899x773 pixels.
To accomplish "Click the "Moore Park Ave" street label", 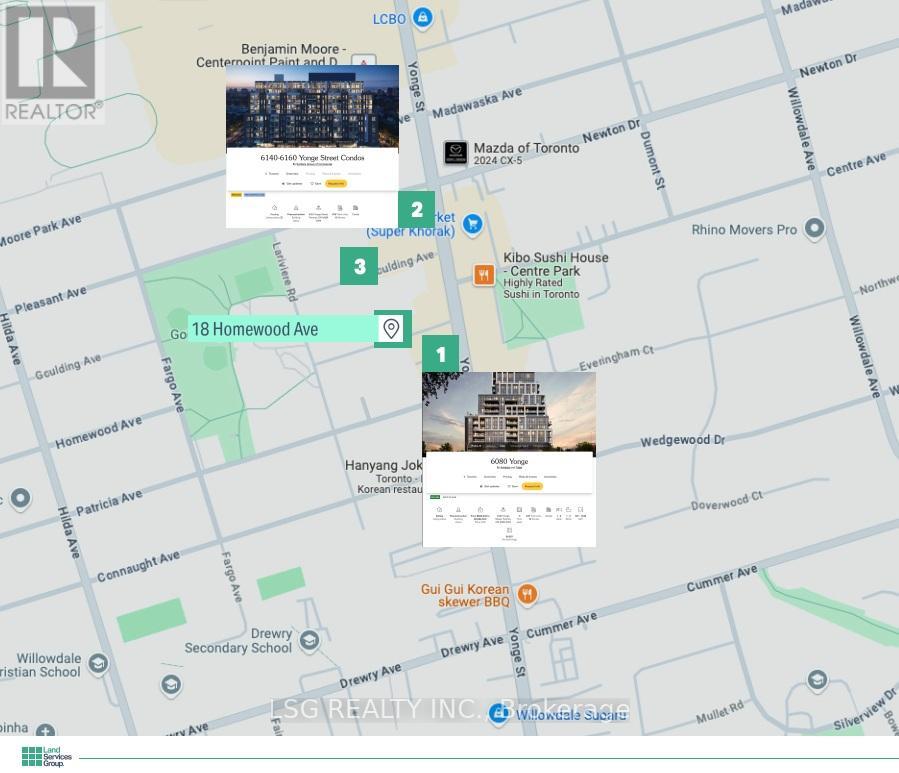I will pos(40,231).
